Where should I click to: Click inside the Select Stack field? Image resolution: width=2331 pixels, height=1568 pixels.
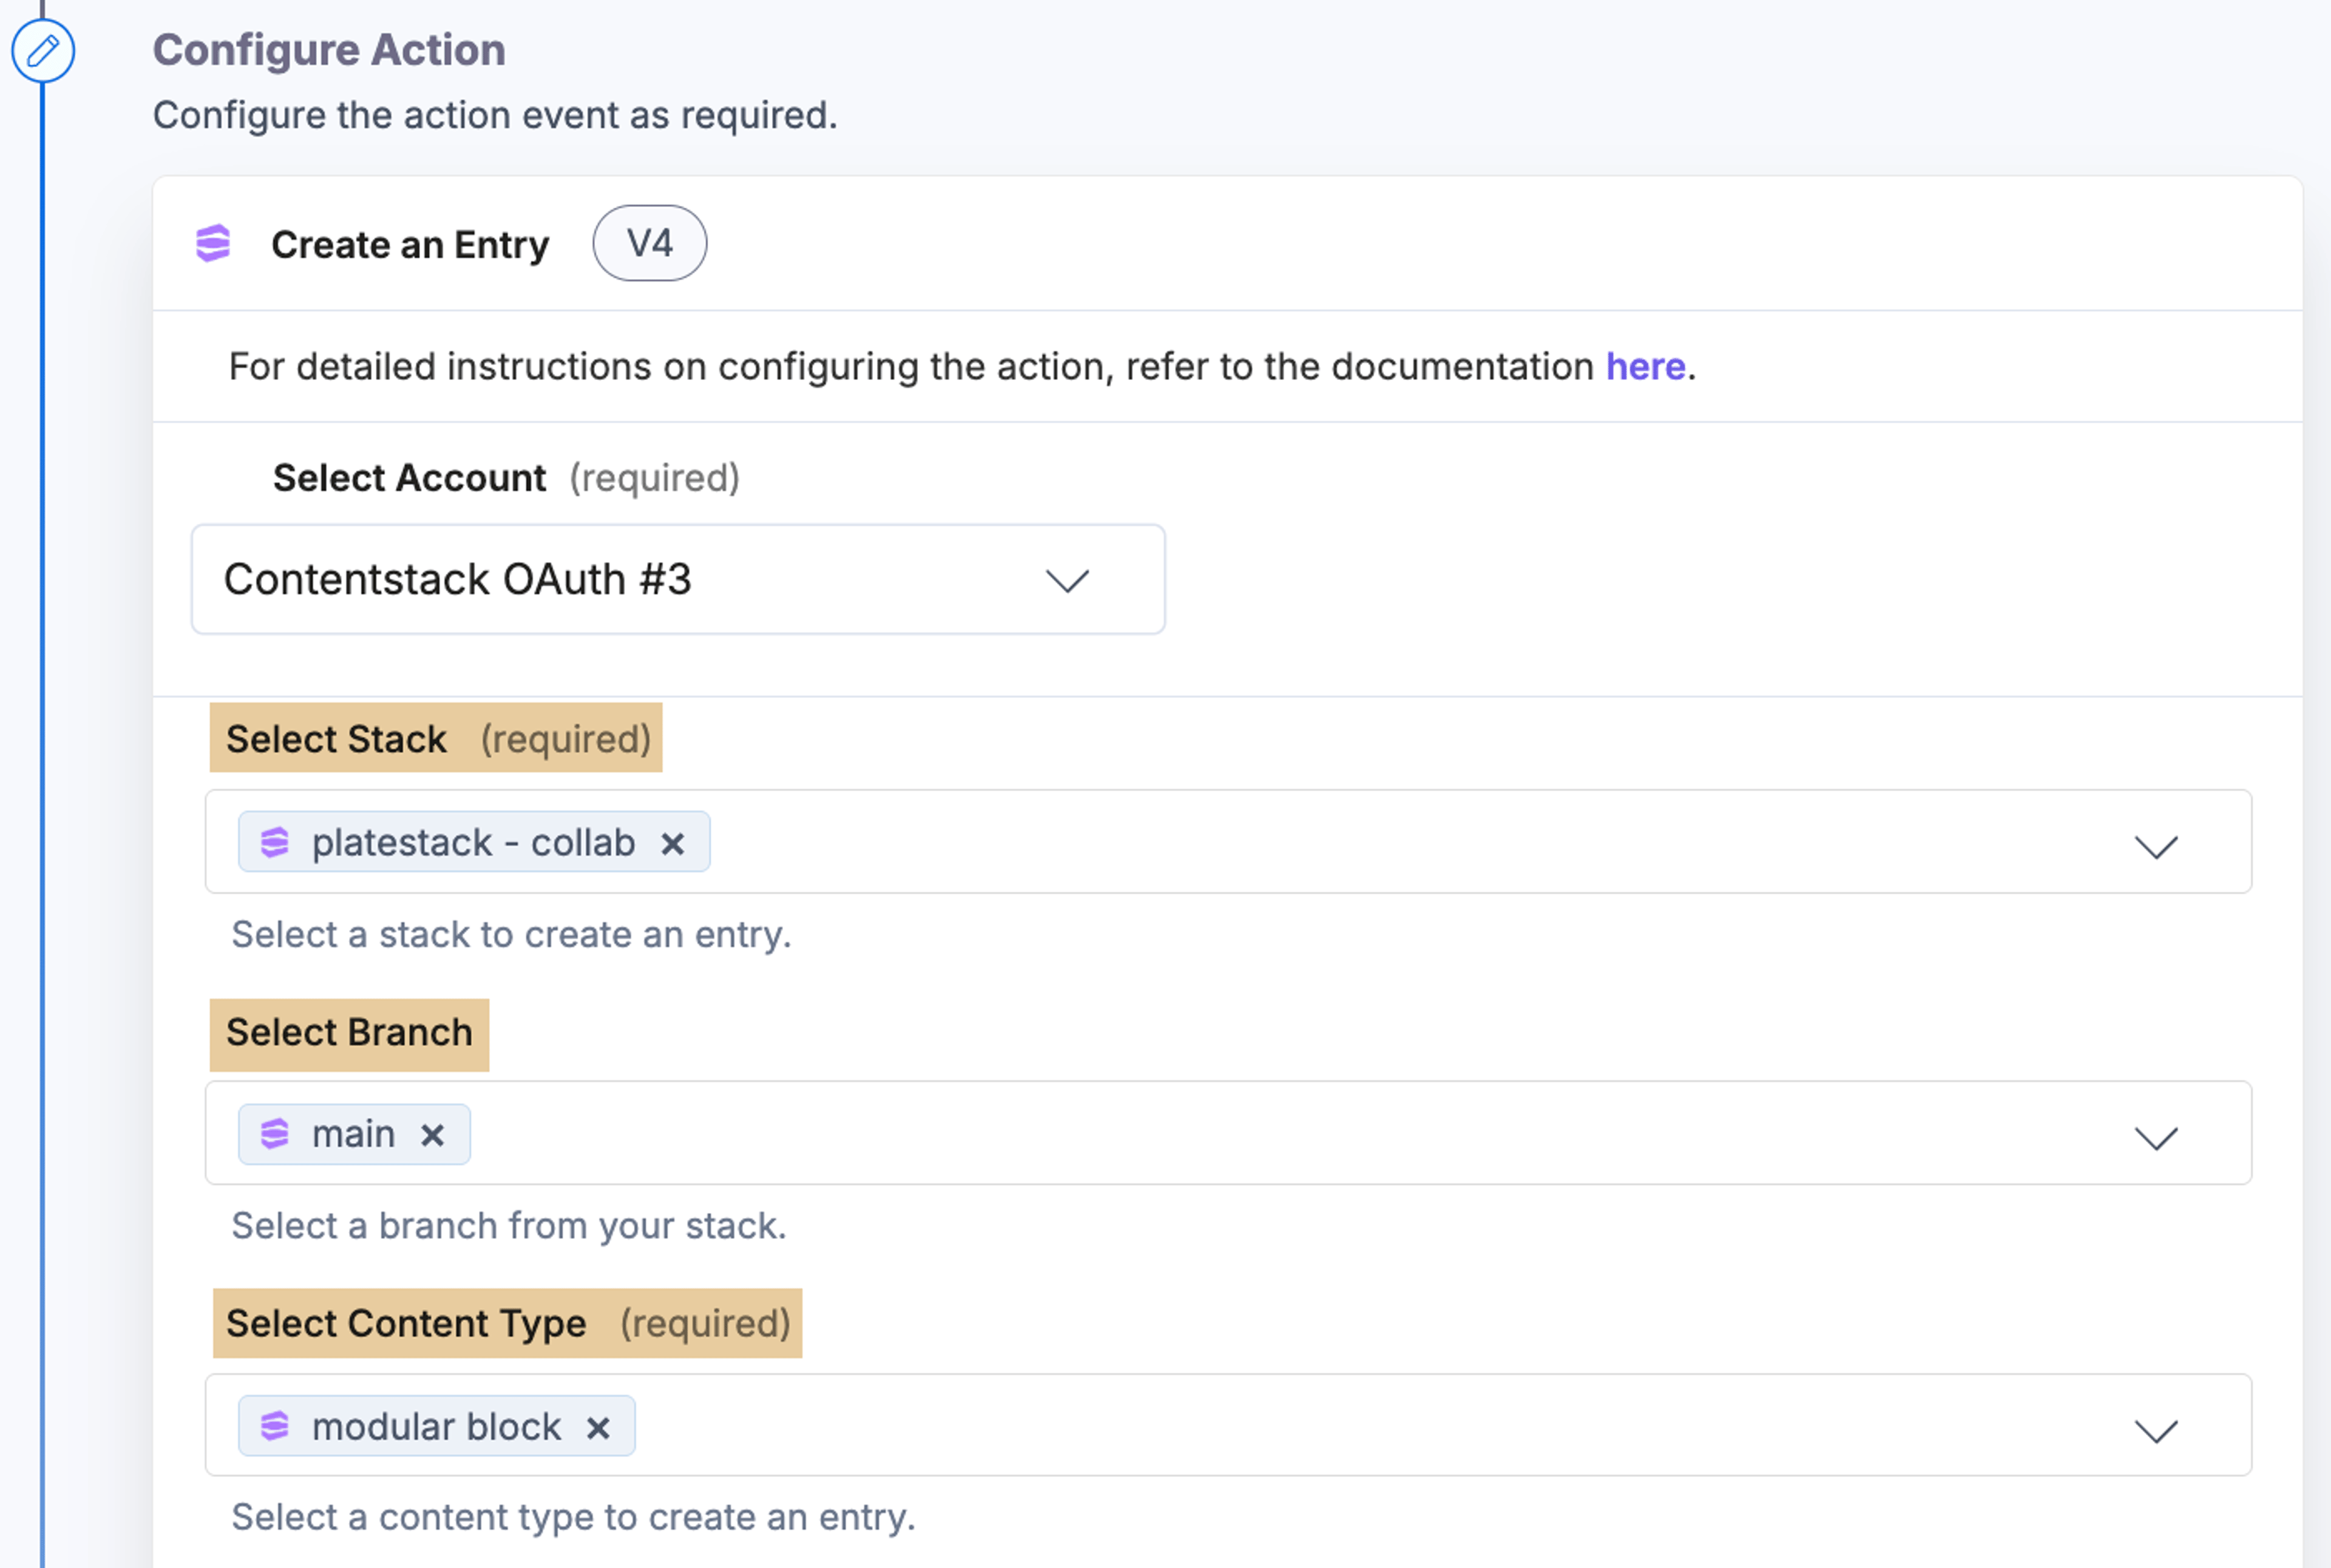(x=1228, y=842)
